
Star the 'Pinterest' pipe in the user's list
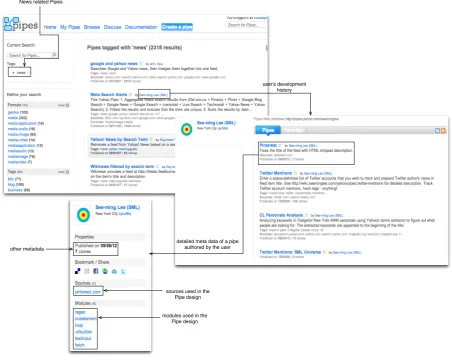280,145
